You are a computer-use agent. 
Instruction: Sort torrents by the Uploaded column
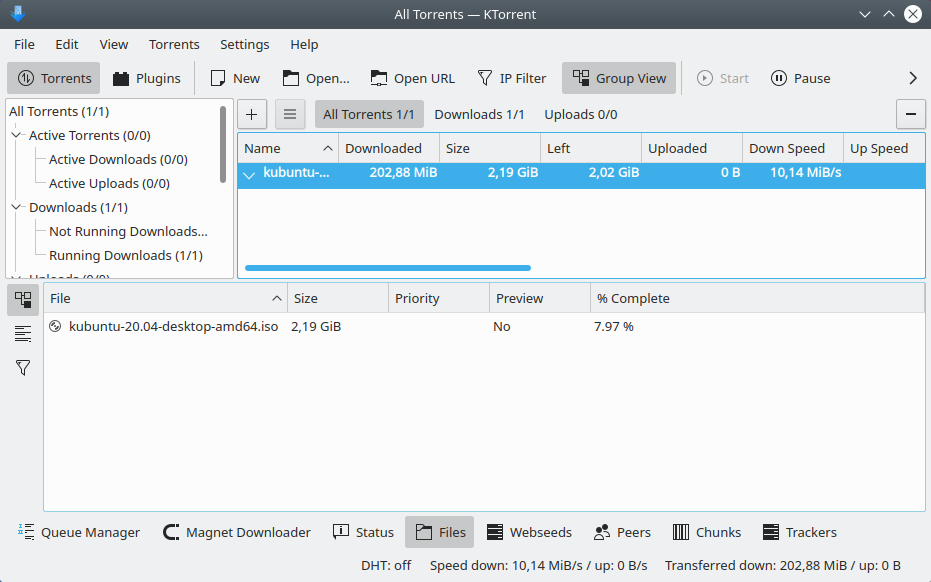tap(692, 148)
